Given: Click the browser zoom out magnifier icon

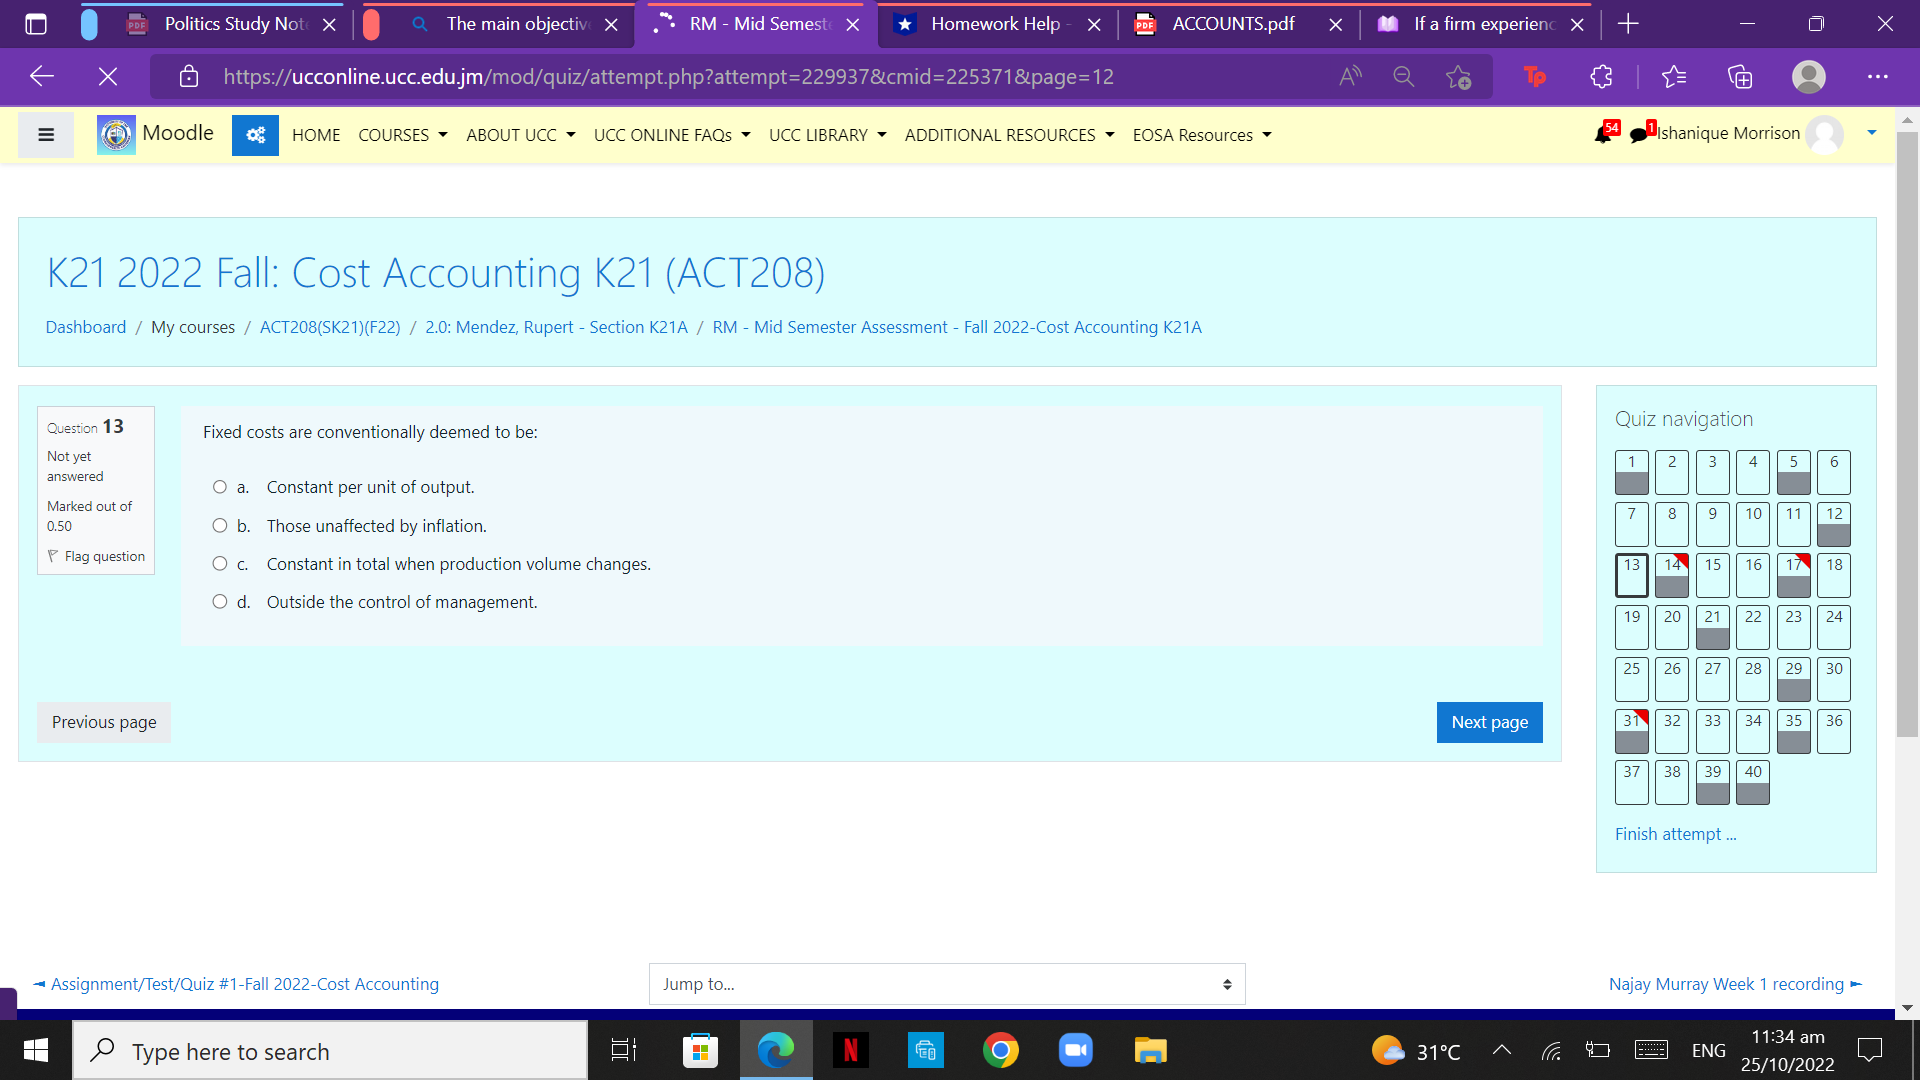Looking at the screenshot, I should coord(1403,77).
